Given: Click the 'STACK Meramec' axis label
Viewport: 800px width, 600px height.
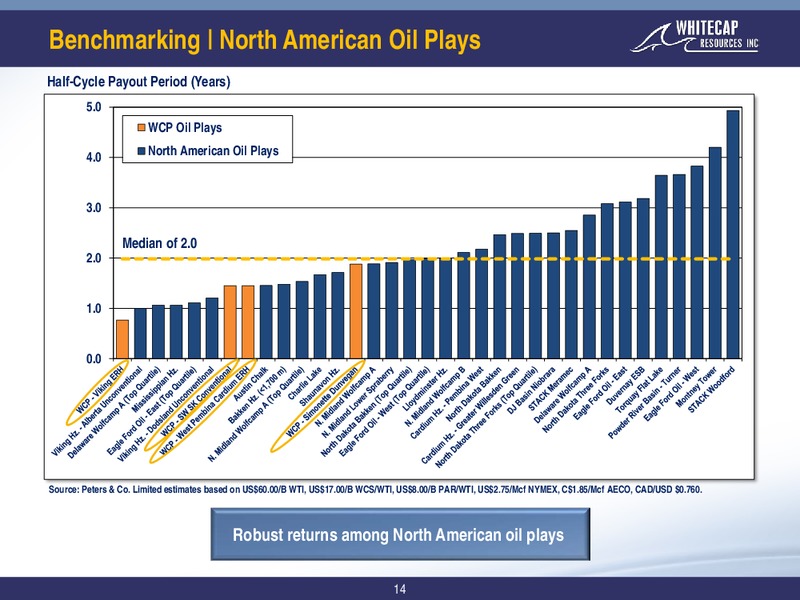Looking at the screenshot, I should pyautogui.click(x=551, y=389).
